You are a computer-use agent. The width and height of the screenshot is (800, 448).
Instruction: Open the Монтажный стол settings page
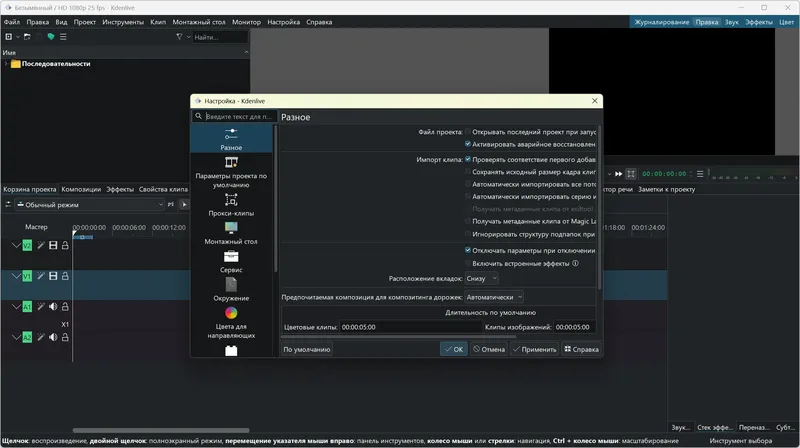[231, 233]
